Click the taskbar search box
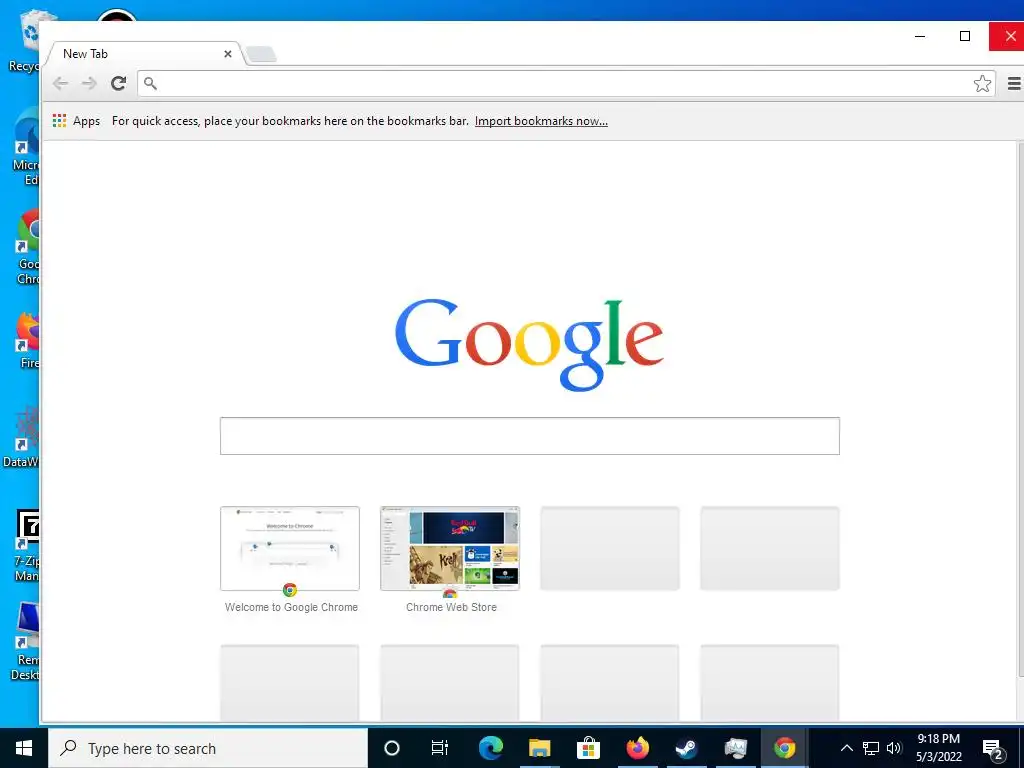This screenshot has height=768, width=1024. pyautogui.click(x=208, y=748)
